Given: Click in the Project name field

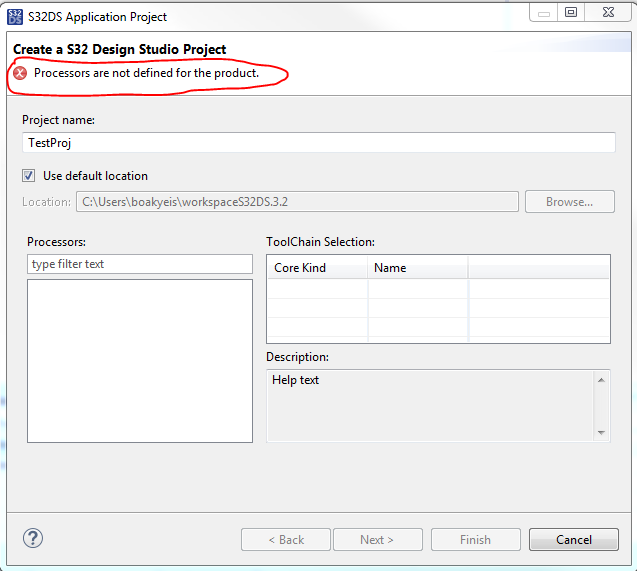Looking at the screenshot, I should point(318,143).
